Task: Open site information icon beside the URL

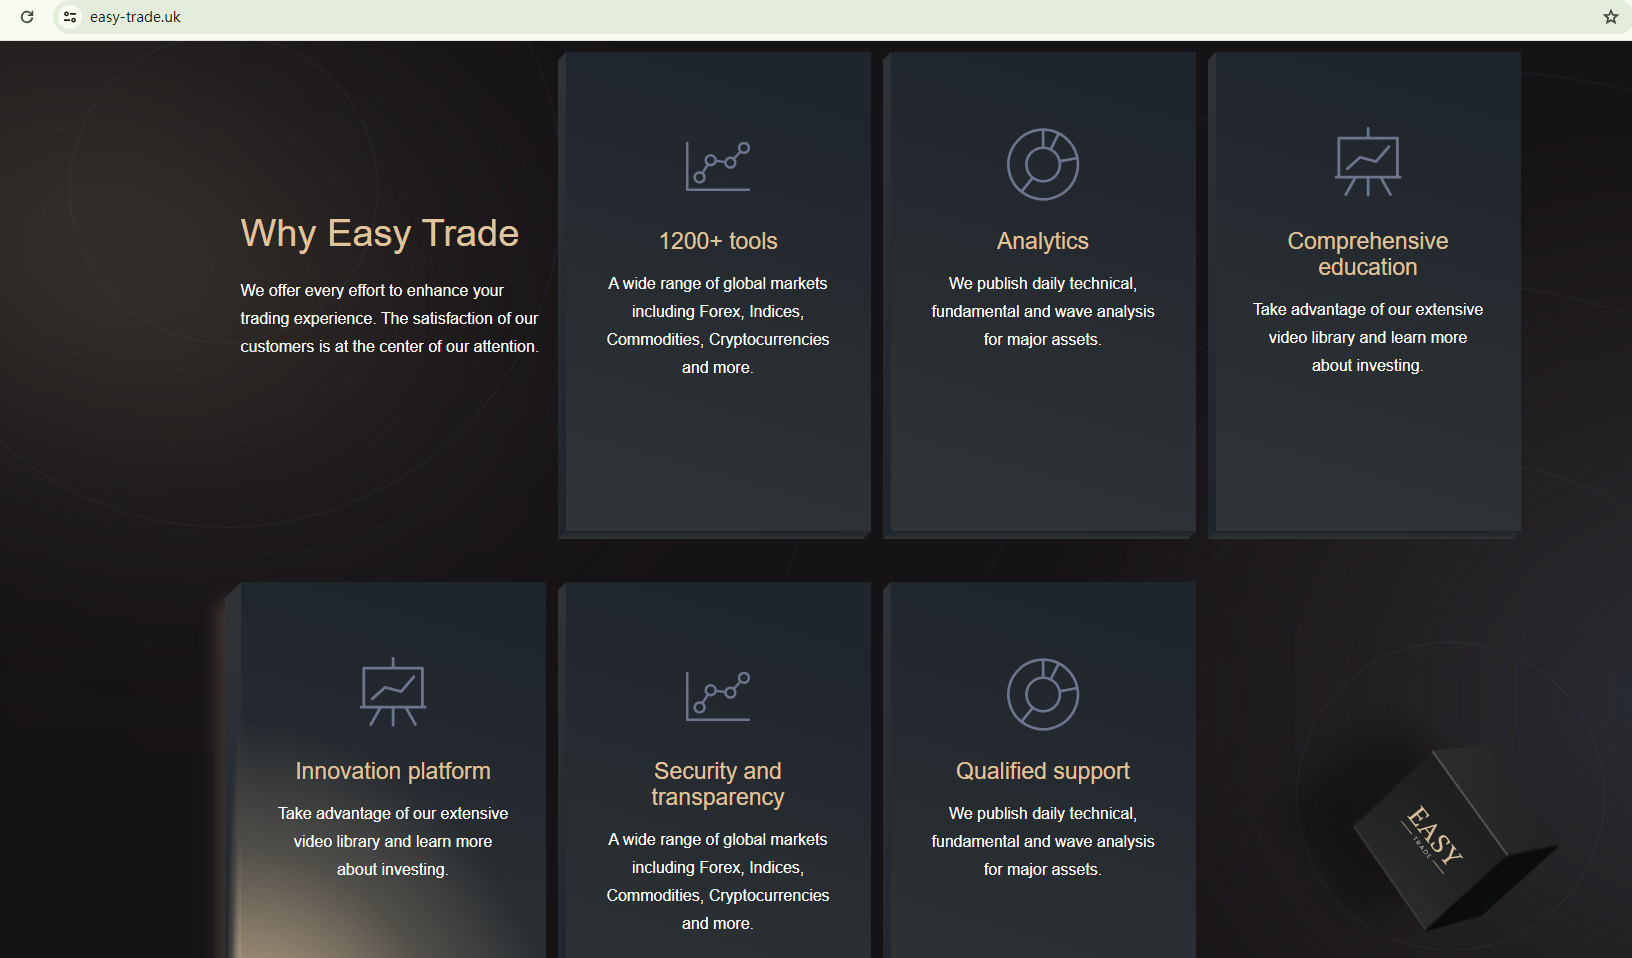Action: coord(70,17)
